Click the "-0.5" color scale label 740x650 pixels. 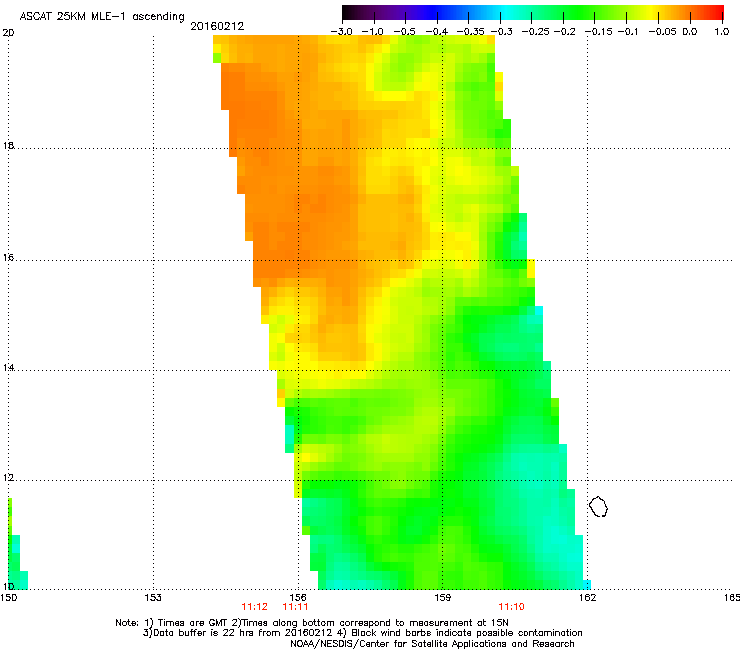tap(404, 32)
